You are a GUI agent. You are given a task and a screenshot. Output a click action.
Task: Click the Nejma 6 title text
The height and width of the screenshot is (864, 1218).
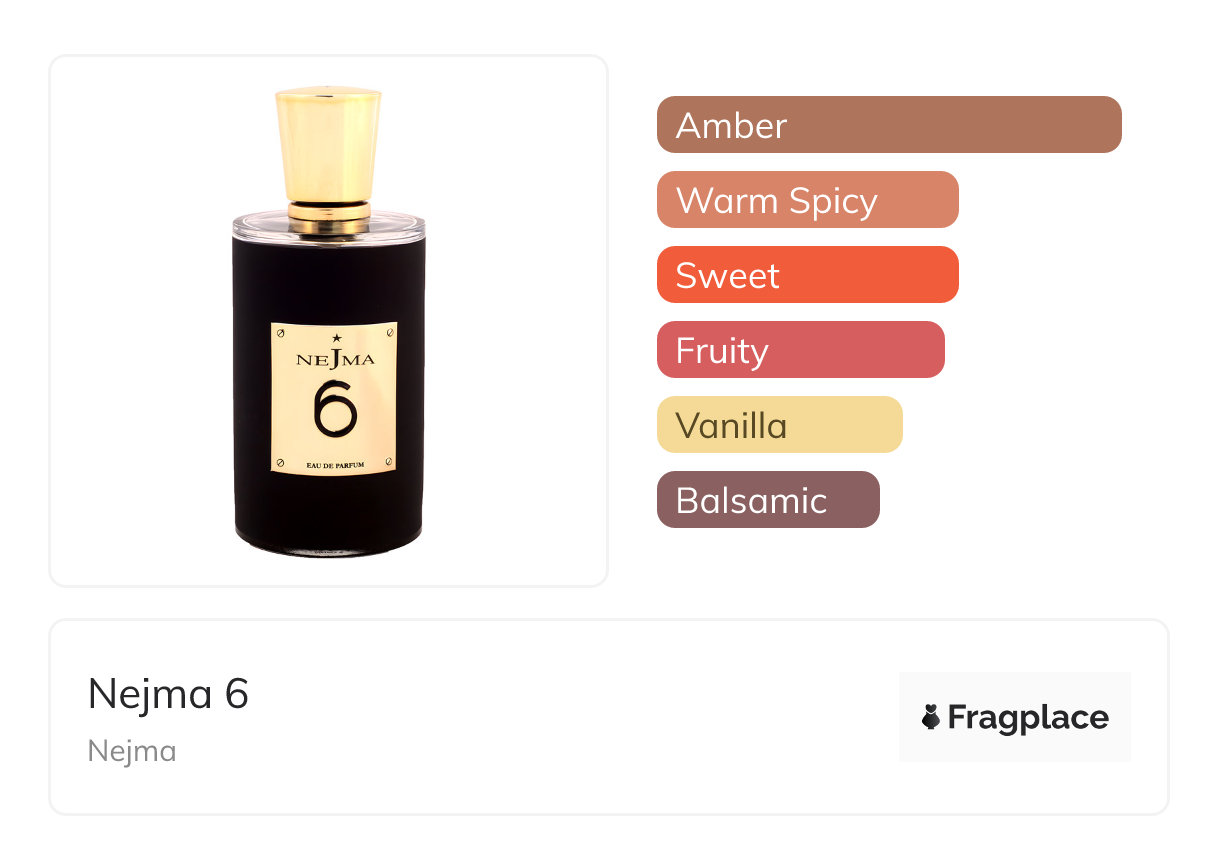[168, 693]
